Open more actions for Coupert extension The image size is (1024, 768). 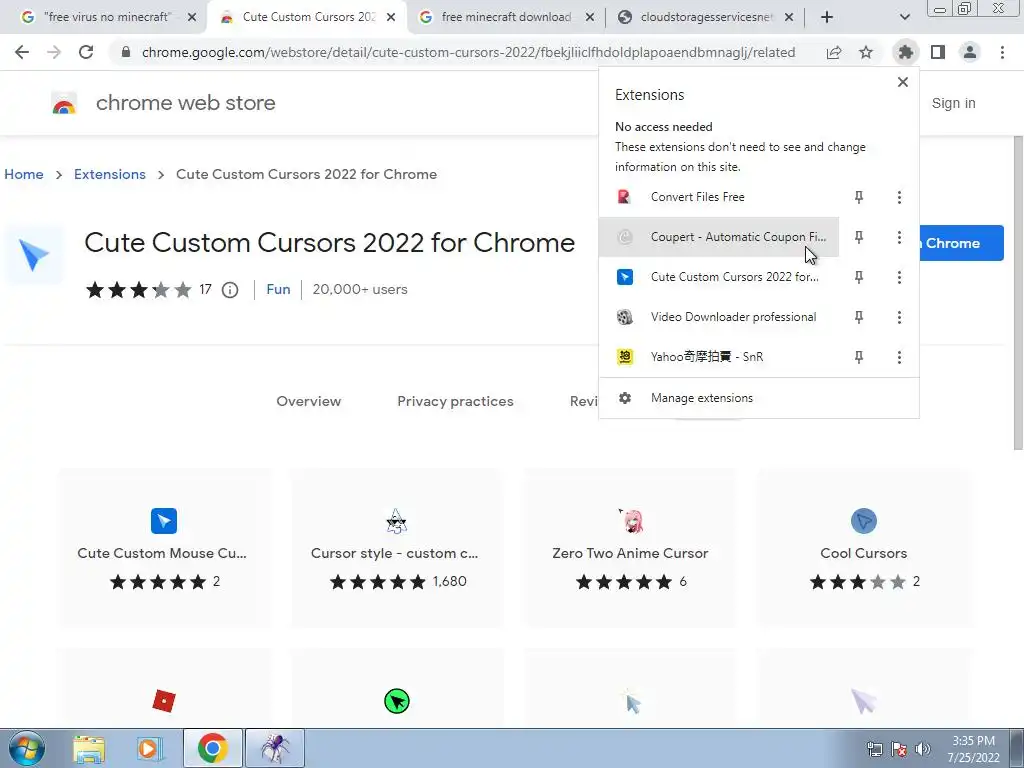899,237
